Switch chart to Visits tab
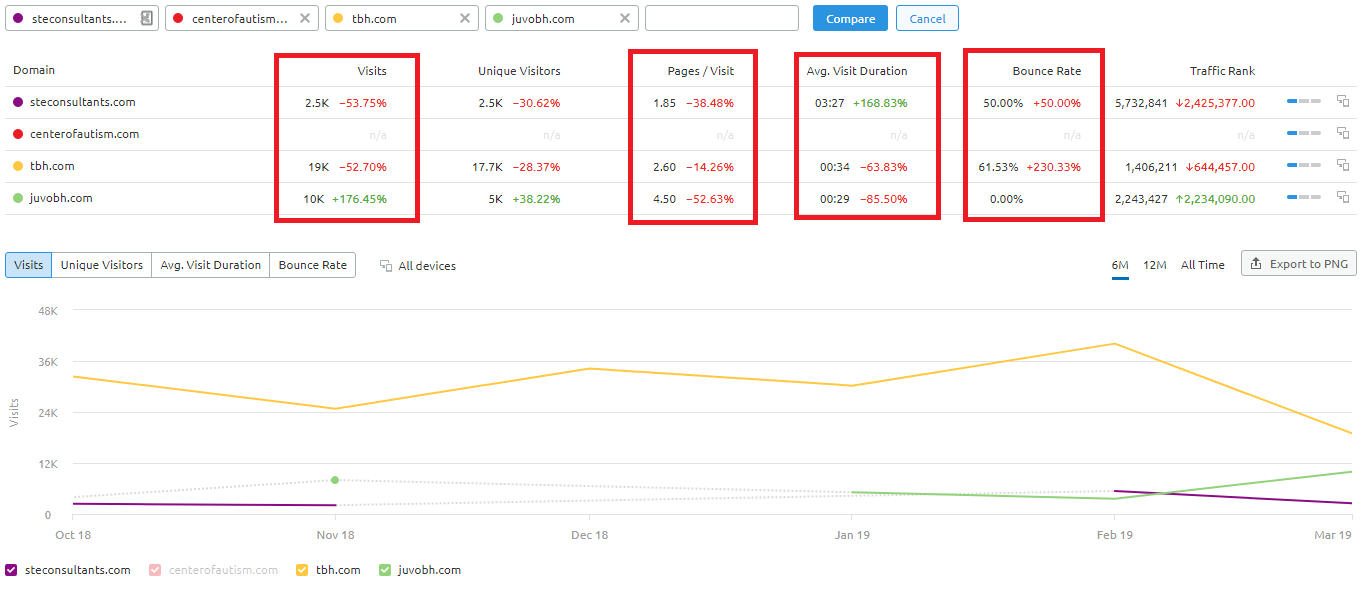Screen dimensions: 1368x592 28,265
